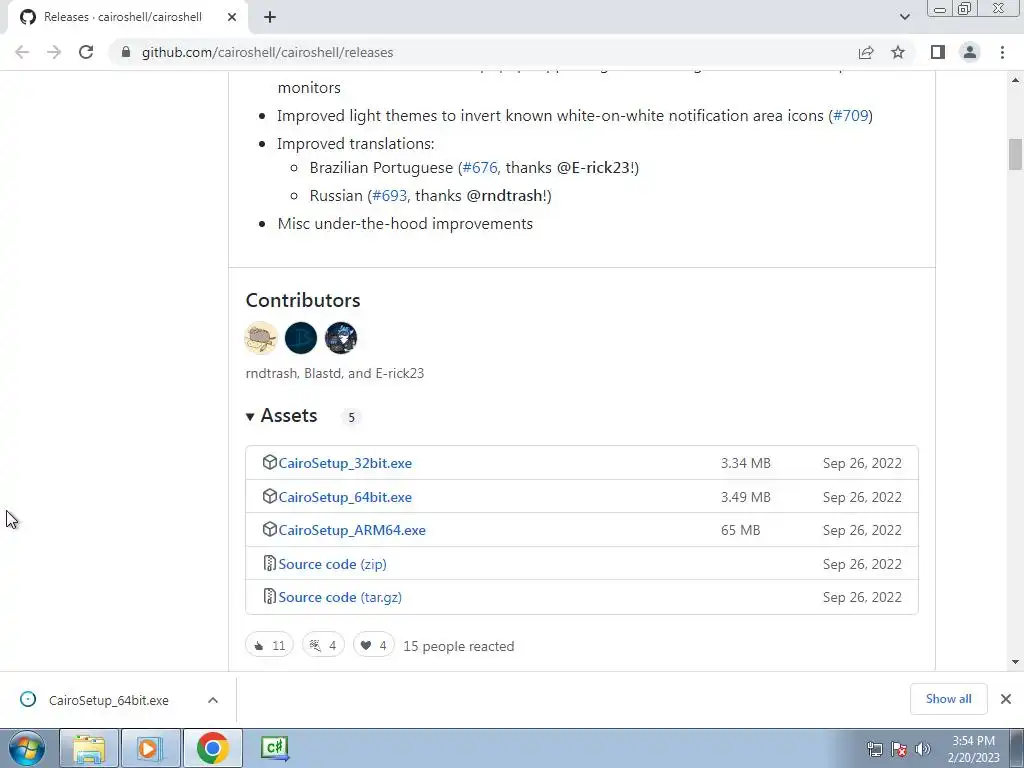Image resolution: width=1024 pixels, height=768 pixels.
Task: Click the padlock site info icon
Action: coord(126,52)
